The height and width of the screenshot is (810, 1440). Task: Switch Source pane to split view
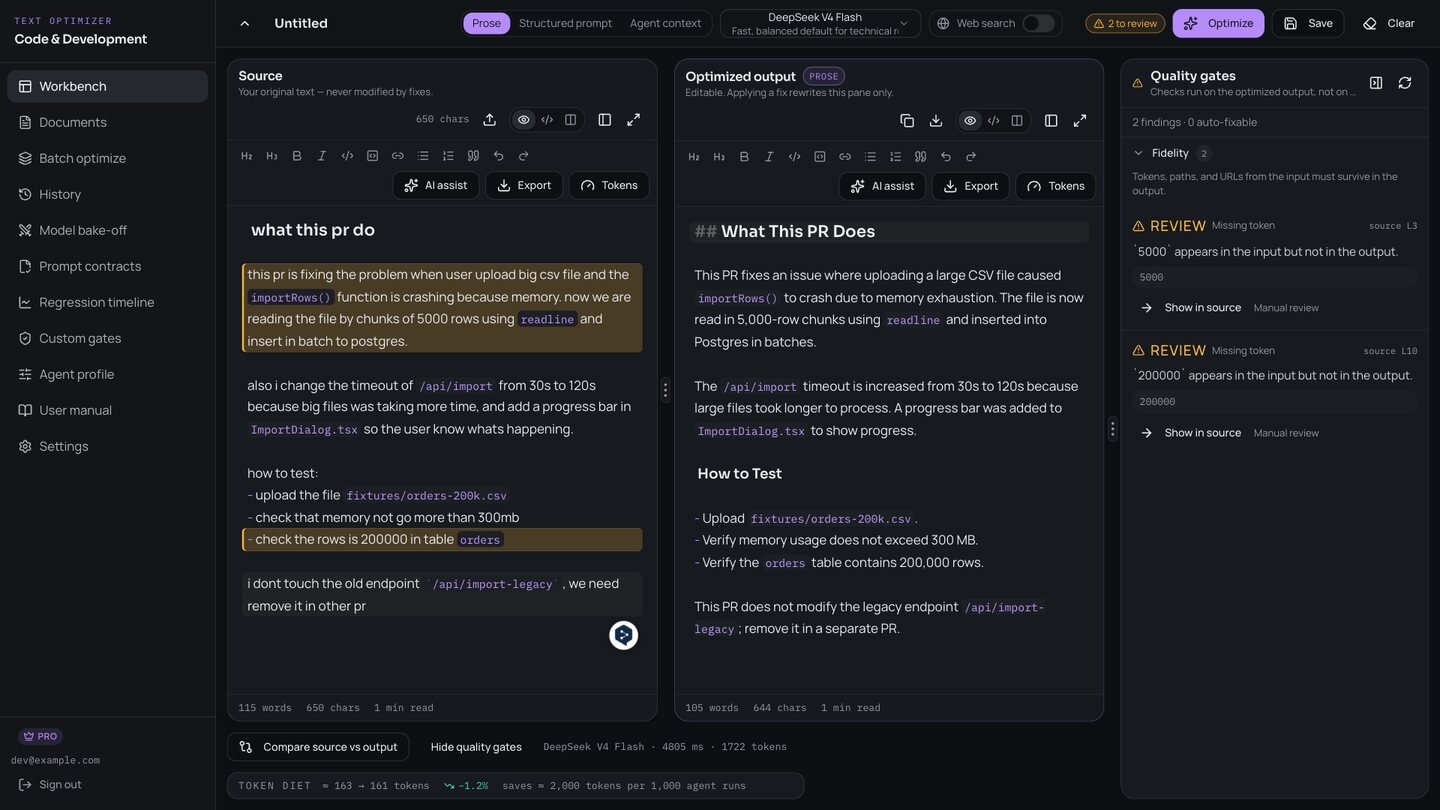point(570,120)
